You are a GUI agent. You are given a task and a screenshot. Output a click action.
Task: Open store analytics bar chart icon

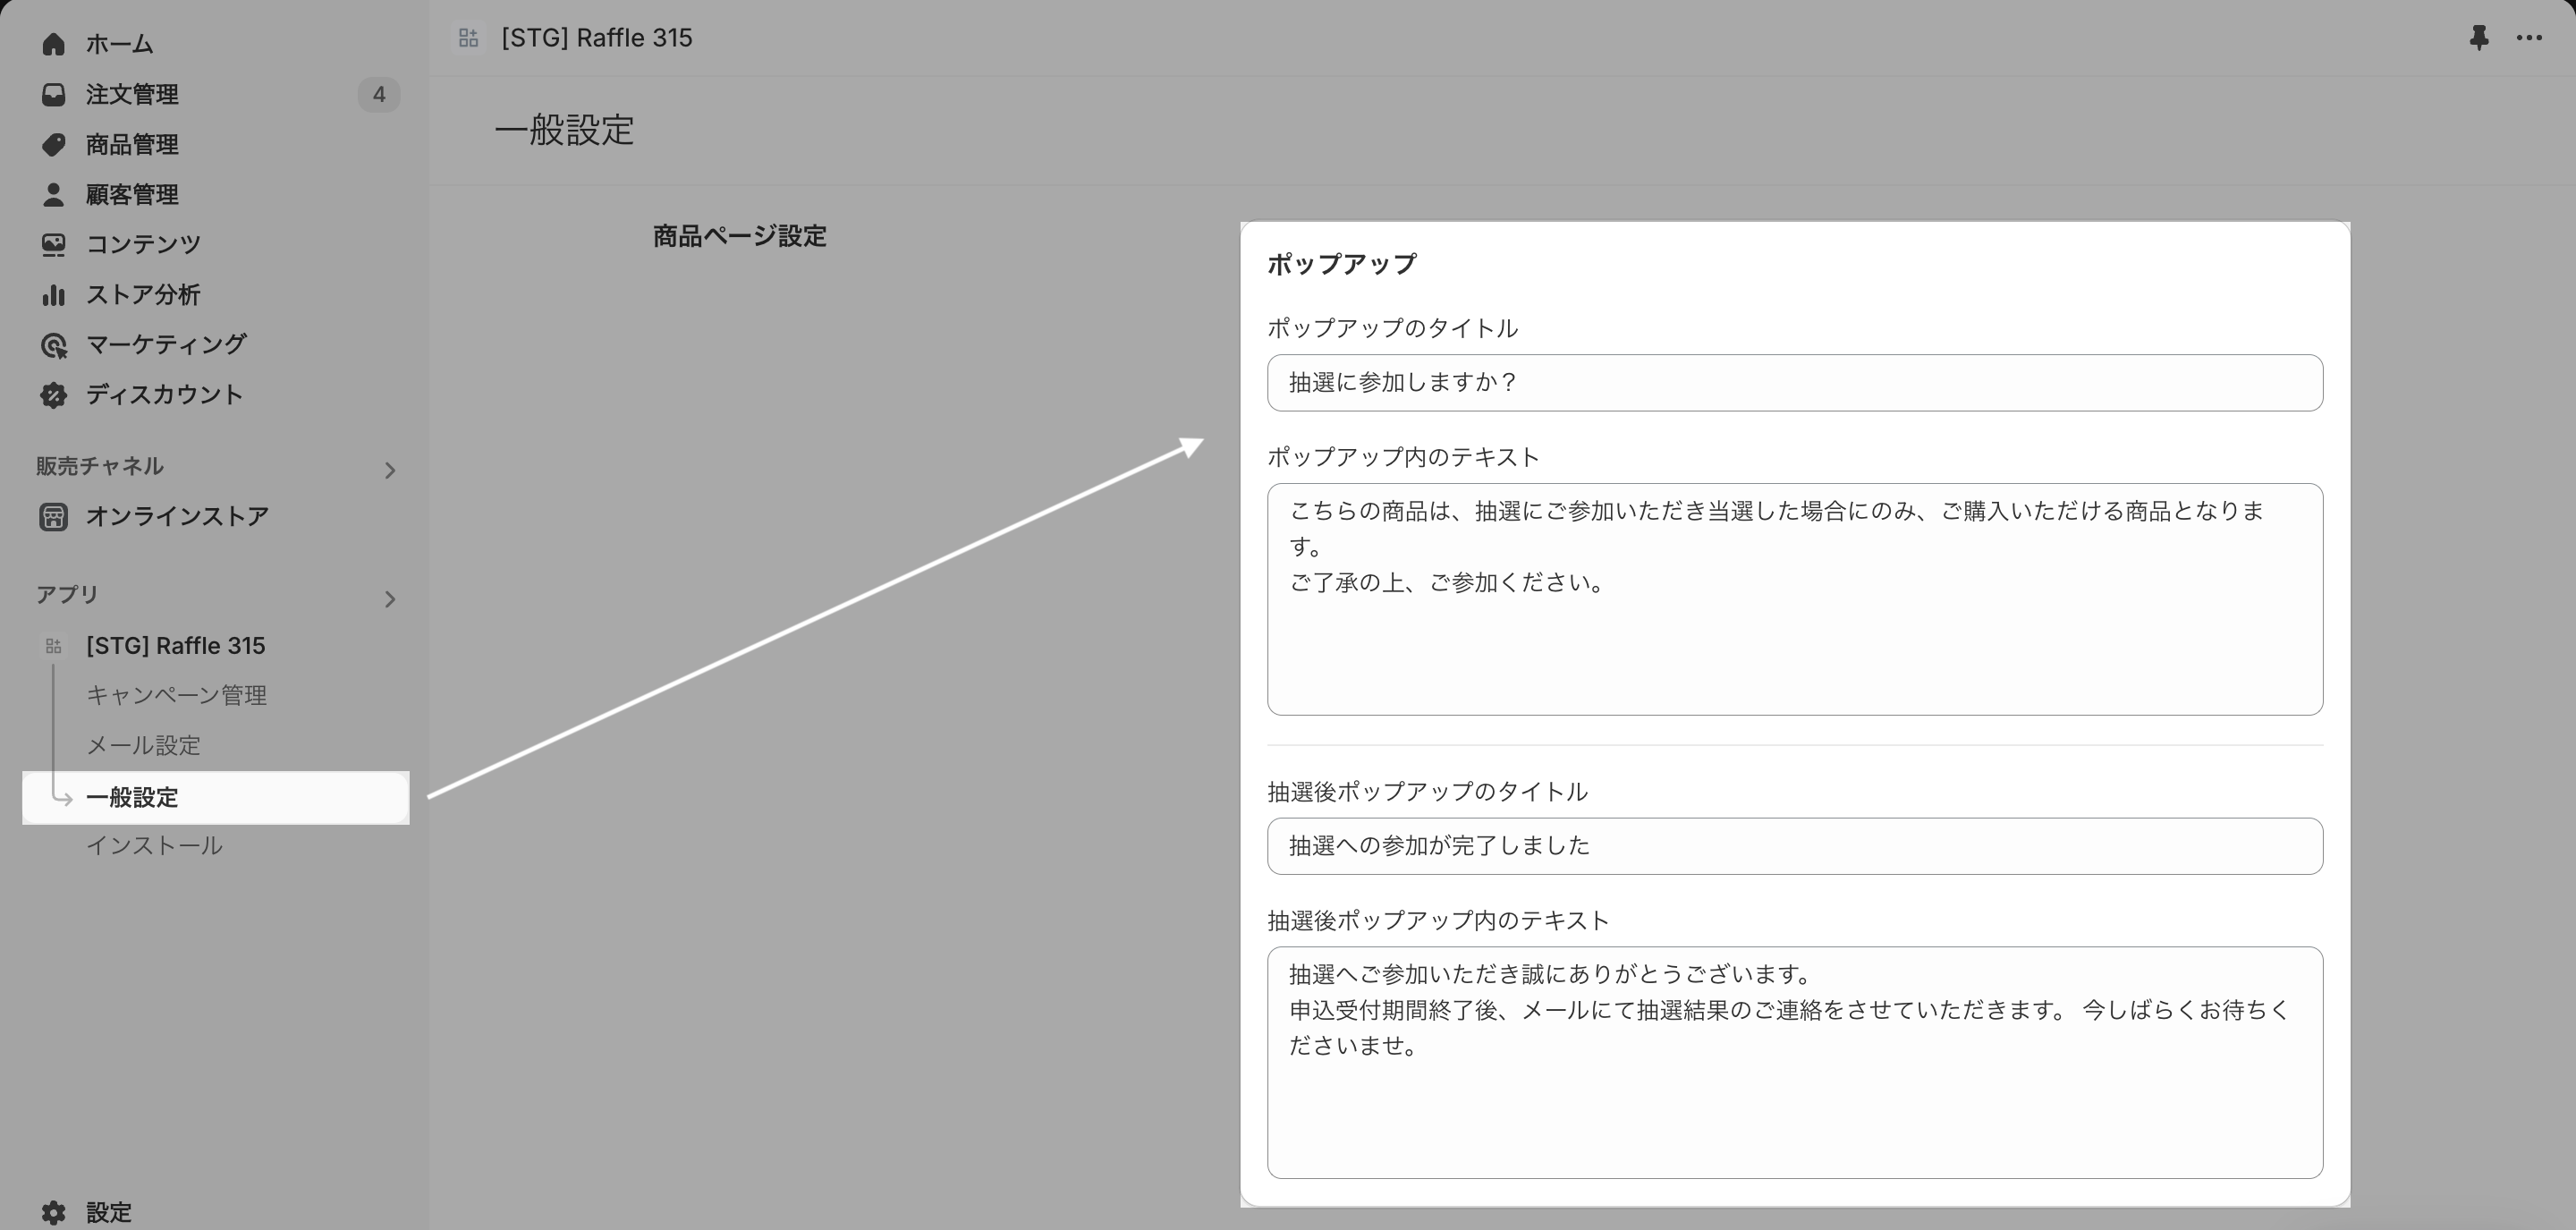tap(53, 294)
